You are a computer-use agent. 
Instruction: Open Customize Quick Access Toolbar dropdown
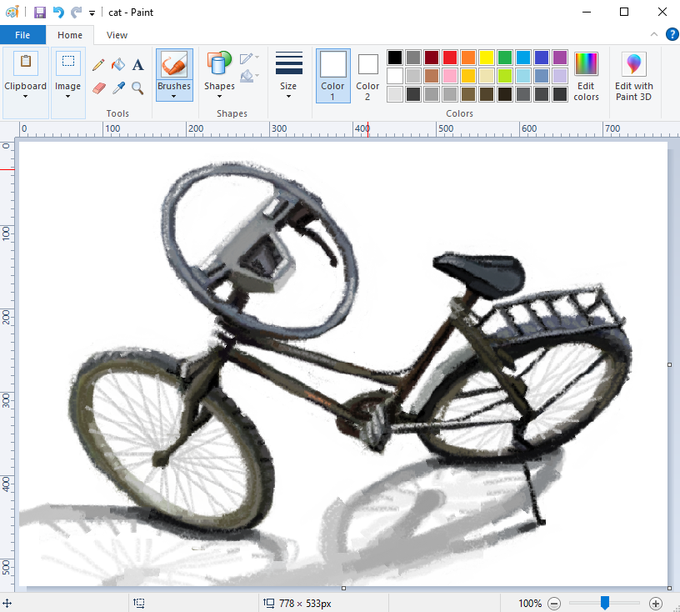[92, 13]
